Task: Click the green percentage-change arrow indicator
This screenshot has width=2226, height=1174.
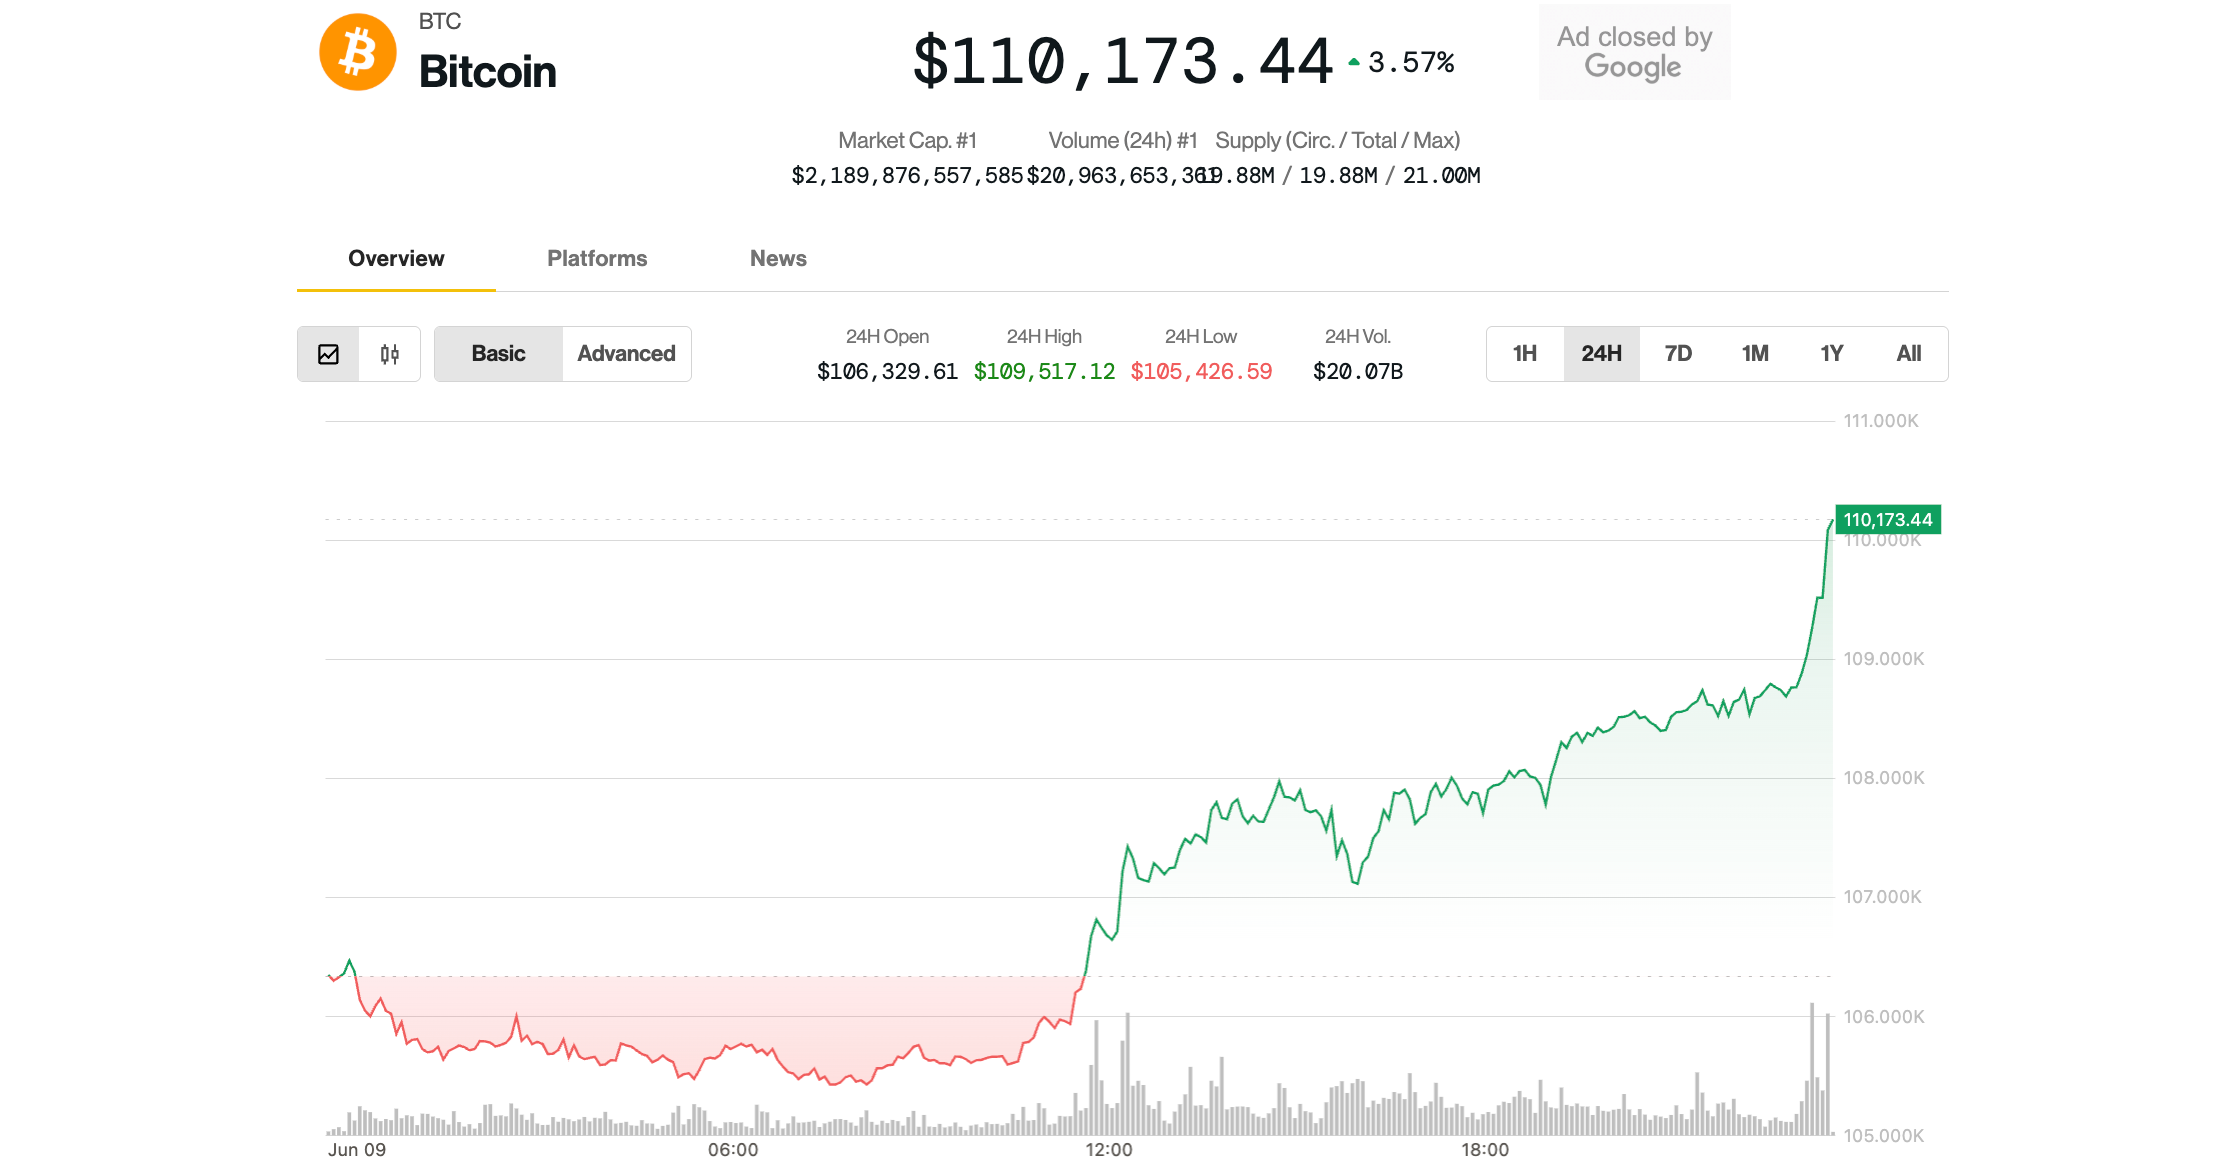Action: pos(1354,62)
